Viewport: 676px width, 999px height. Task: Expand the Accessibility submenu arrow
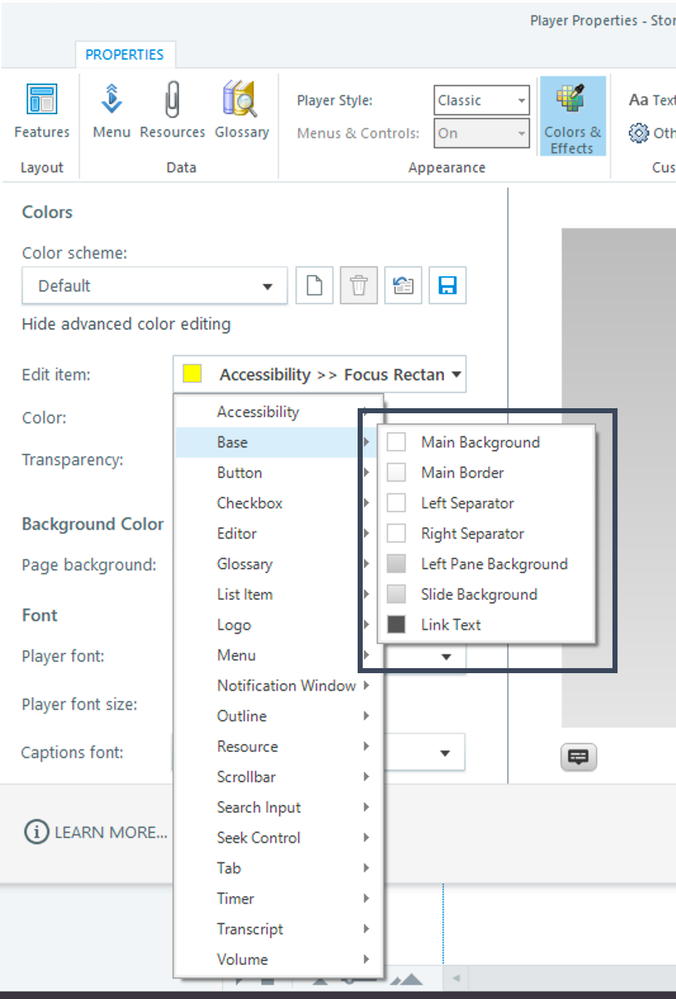click(366, 412)
